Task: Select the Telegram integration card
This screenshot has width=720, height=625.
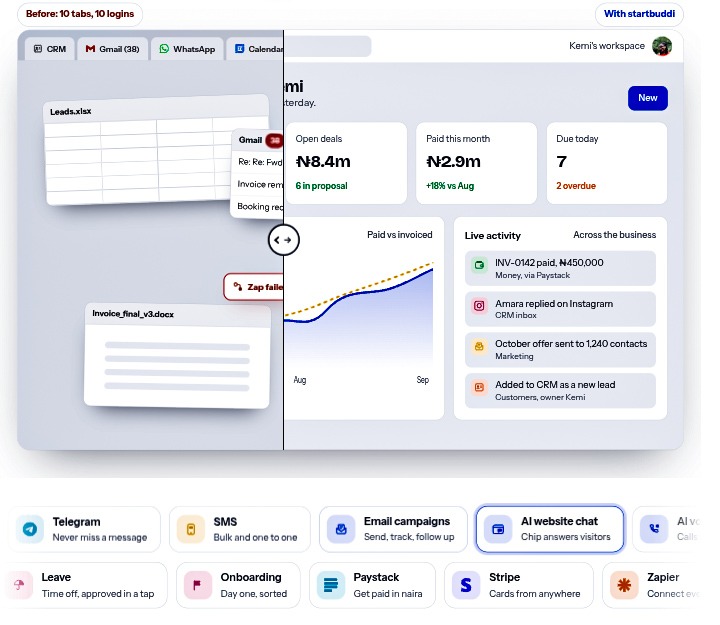Action: tap(85, 529)
